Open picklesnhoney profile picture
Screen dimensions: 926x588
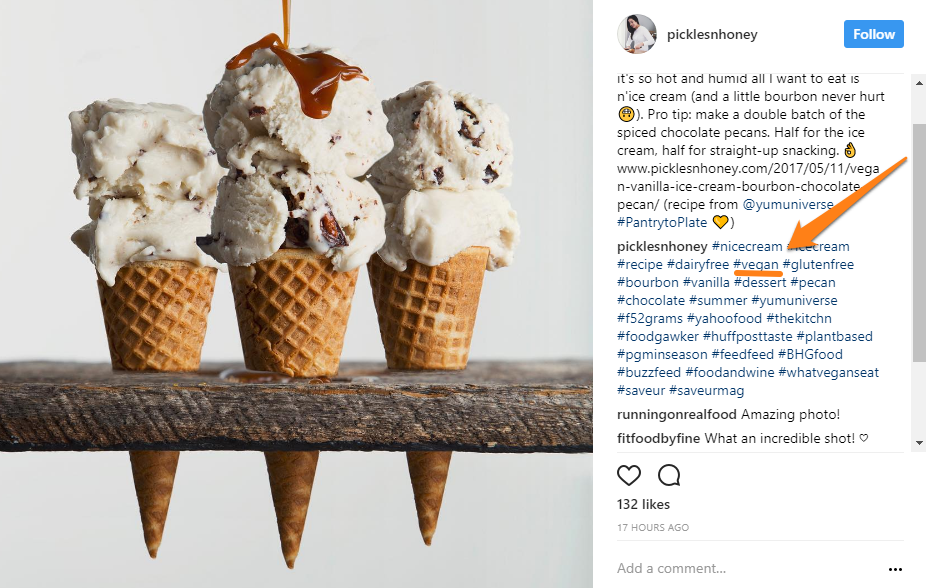click(637, 34)
